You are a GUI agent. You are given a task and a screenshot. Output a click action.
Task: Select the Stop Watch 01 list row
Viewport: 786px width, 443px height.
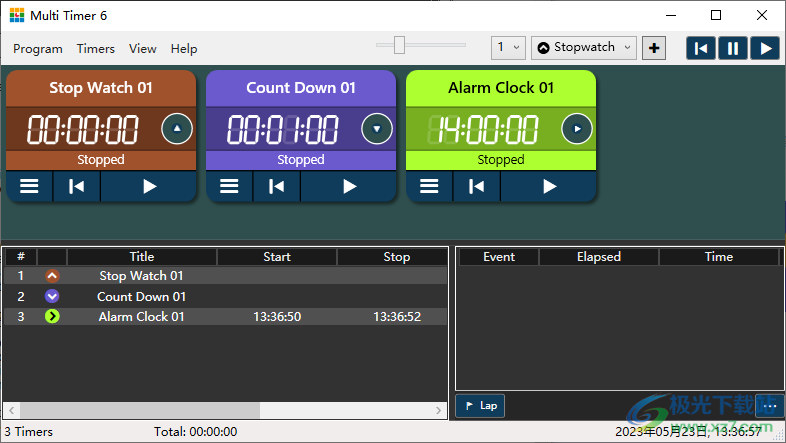[226, 276]
